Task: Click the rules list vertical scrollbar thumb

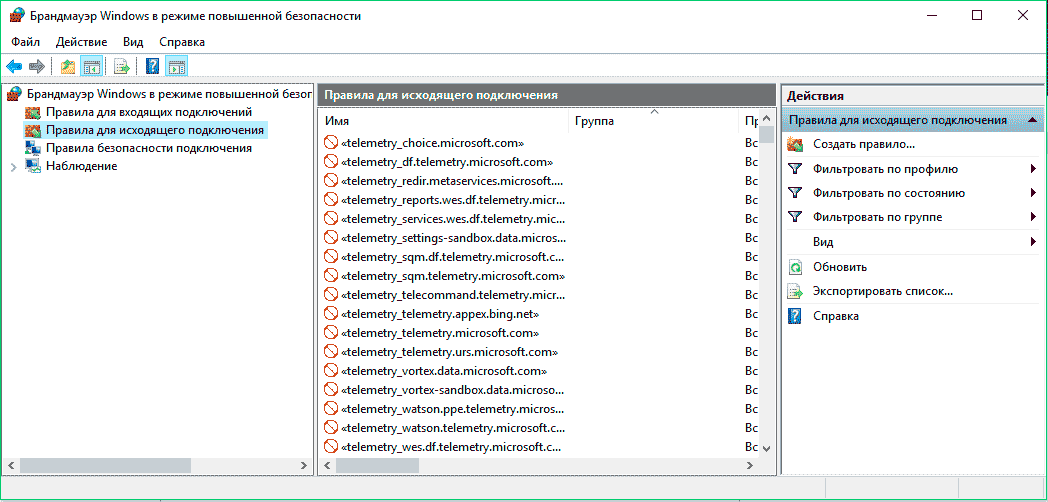Action: pyautogui.click(x=766, y=134)
